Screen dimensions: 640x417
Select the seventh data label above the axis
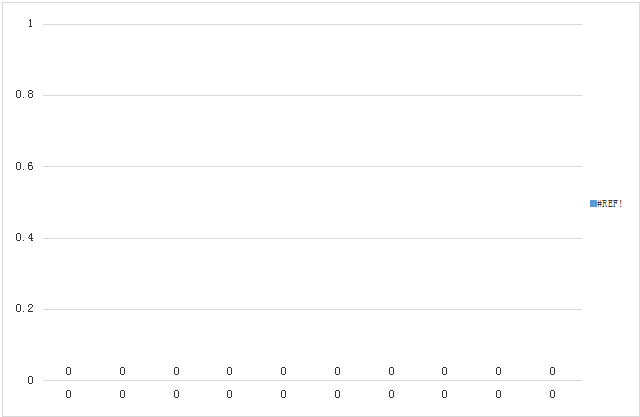coord(391,371)
